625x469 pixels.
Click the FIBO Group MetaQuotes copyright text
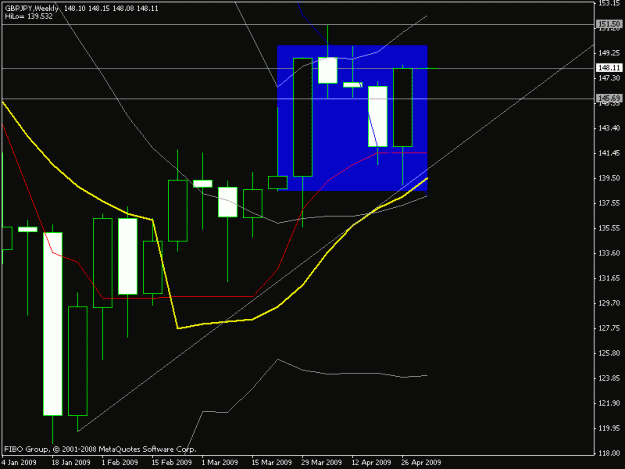pyautogui.click(x=100, y=449)
